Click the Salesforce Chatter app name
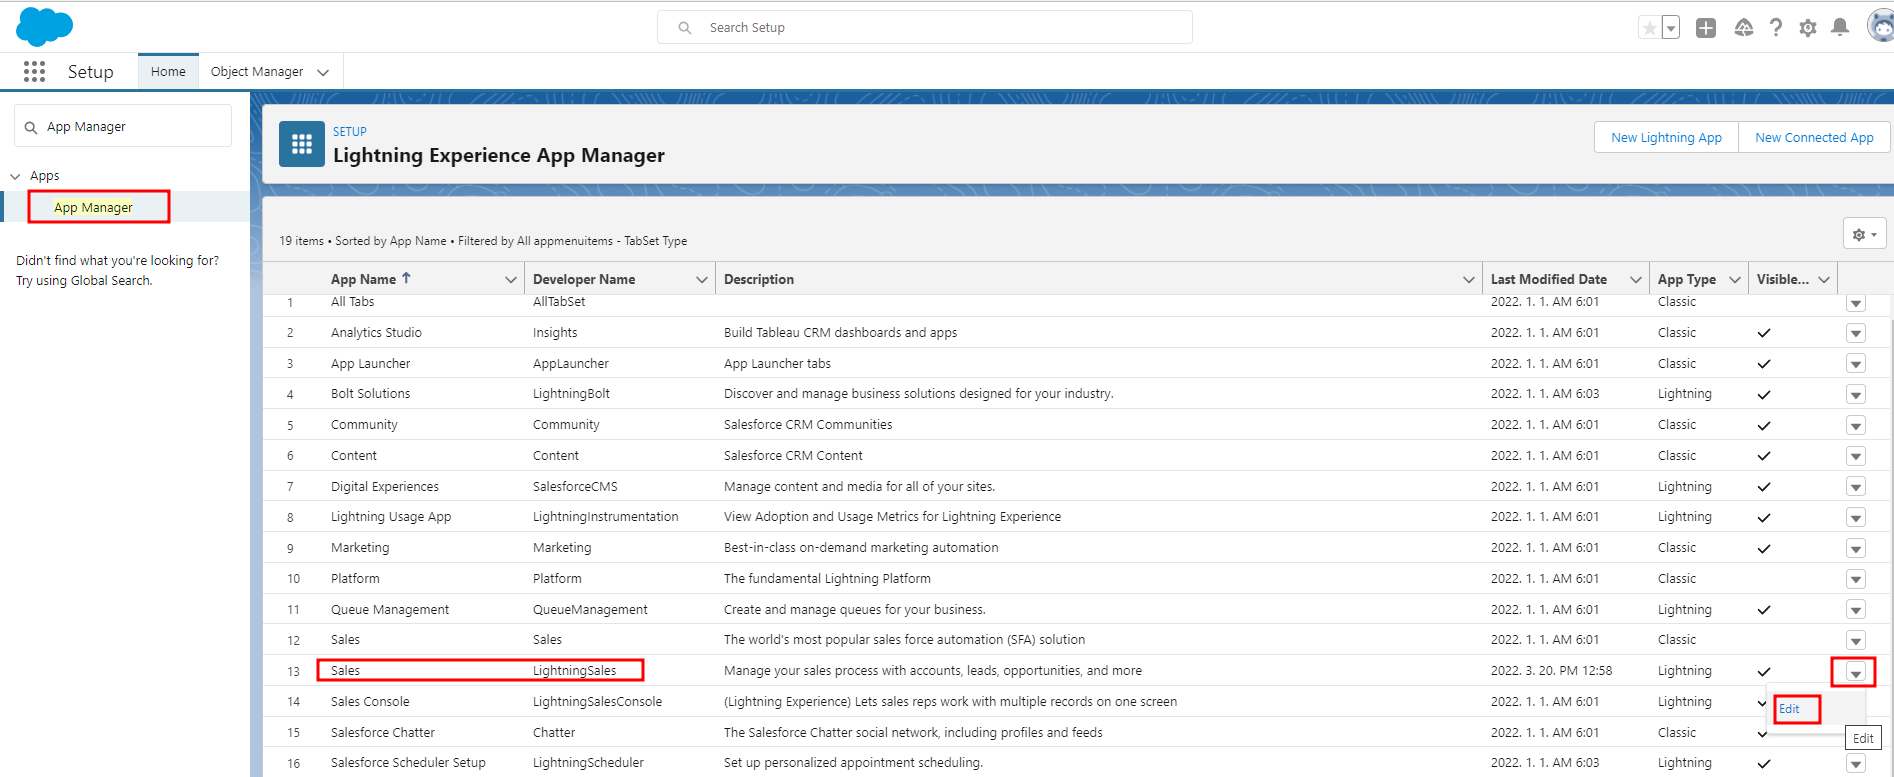Image resolution: width=1894 pixels, height=777 pixels. pyautogui.click(x=383, y=733)
